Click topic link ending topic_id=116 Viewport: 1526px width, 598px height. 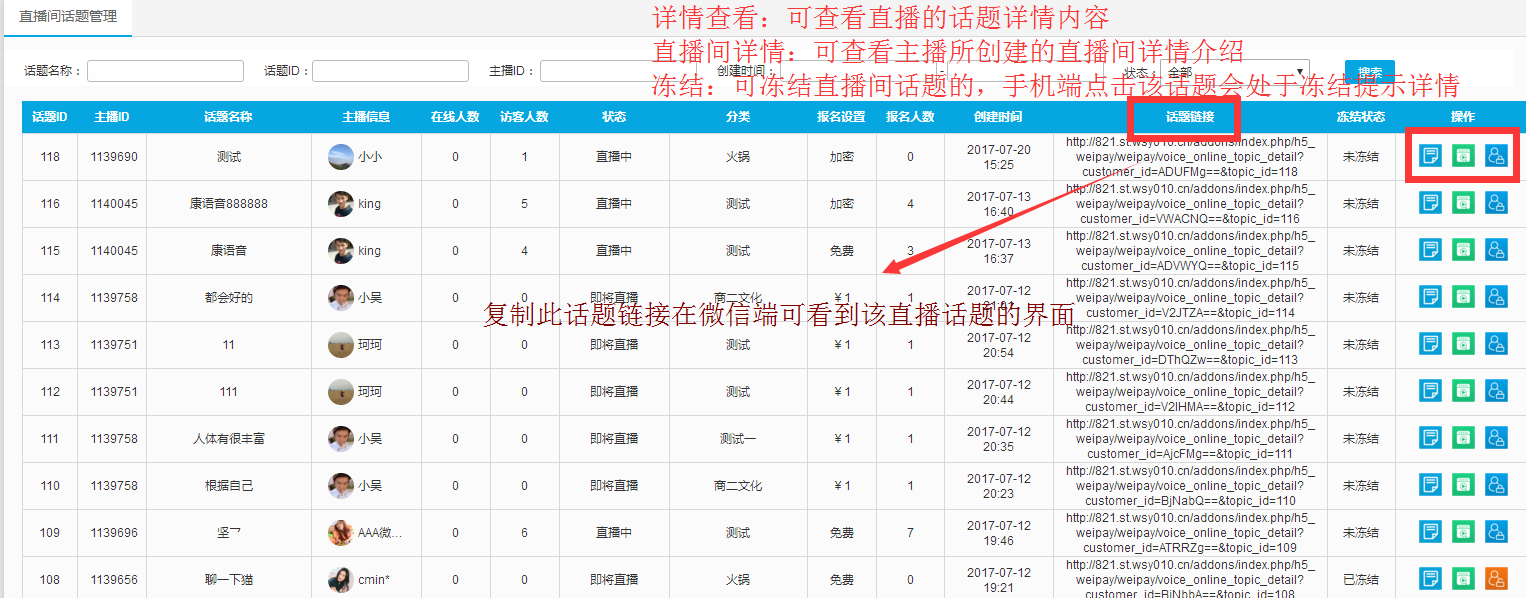[1190, 203]
